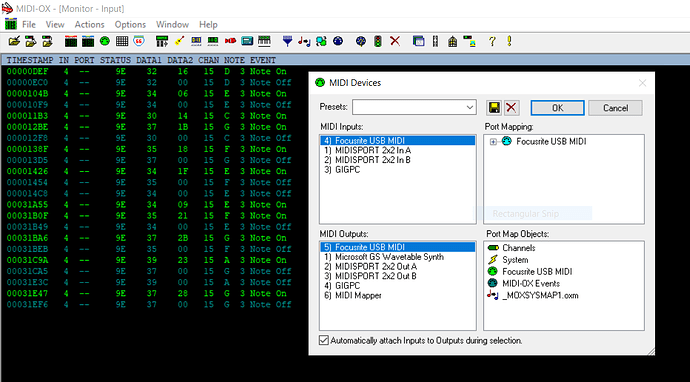
Task: Select MIDI Mapper output
Action: point(398,296)
